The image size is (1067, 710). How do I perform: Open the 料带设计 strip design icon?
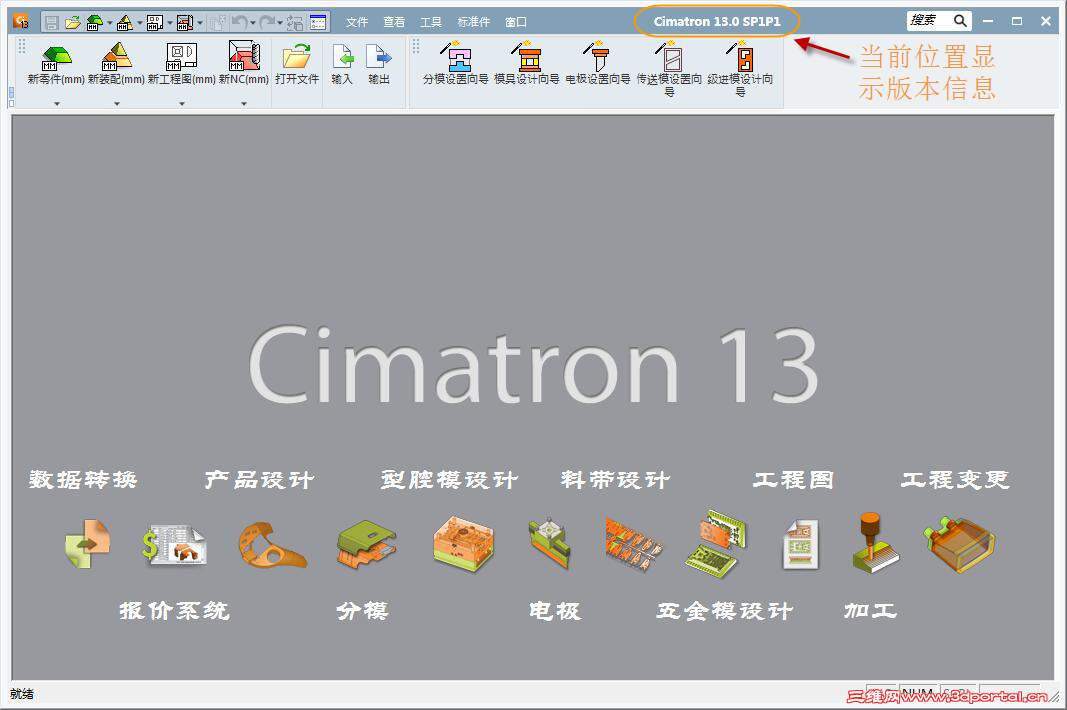coord(633,543)
